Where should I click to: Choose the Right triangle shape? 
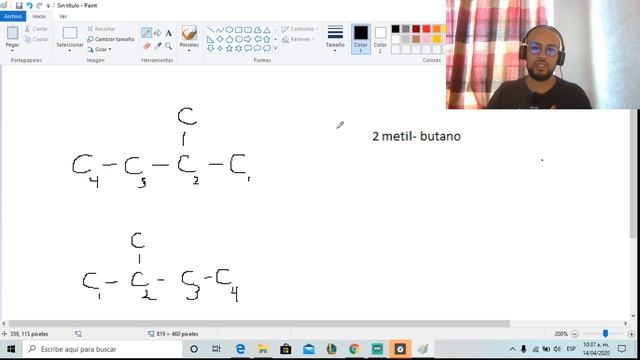211,39
